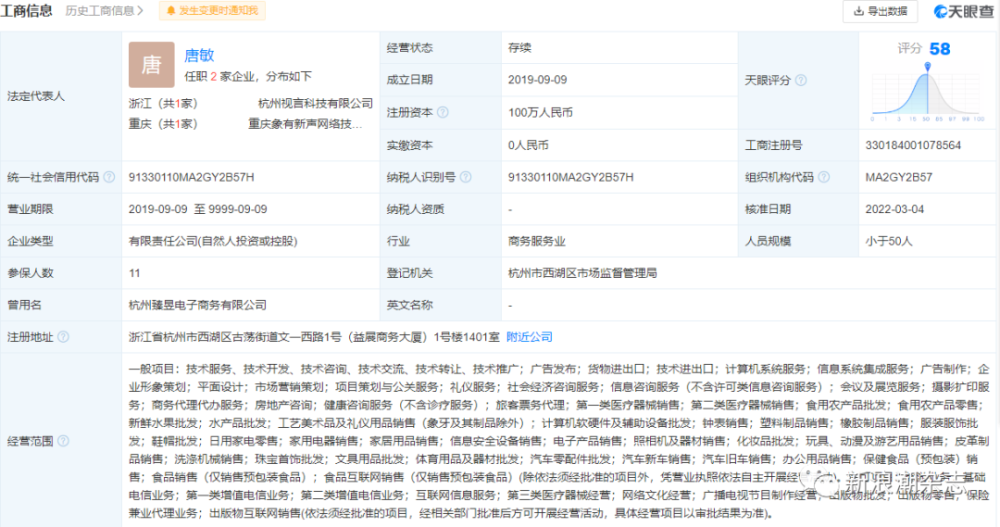
Task: Click help icon next to 统一社会信用代码
Action: 109,177
